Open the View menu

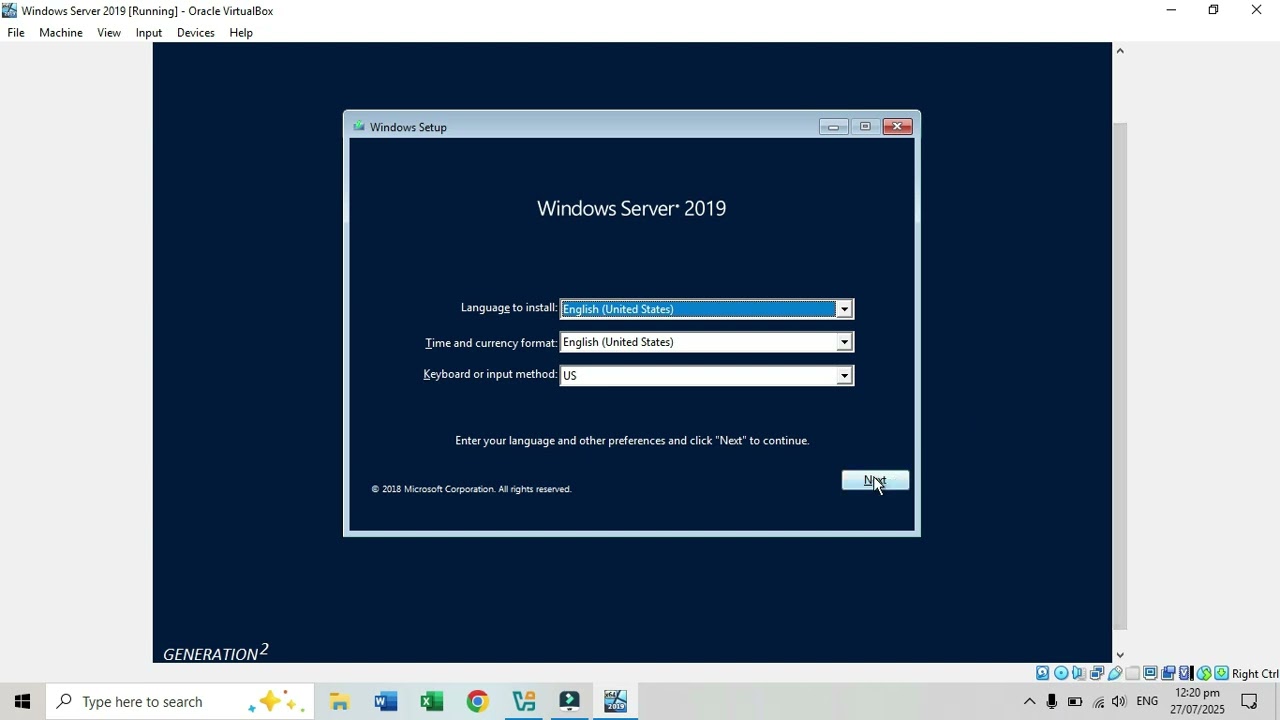click(109, 33)
